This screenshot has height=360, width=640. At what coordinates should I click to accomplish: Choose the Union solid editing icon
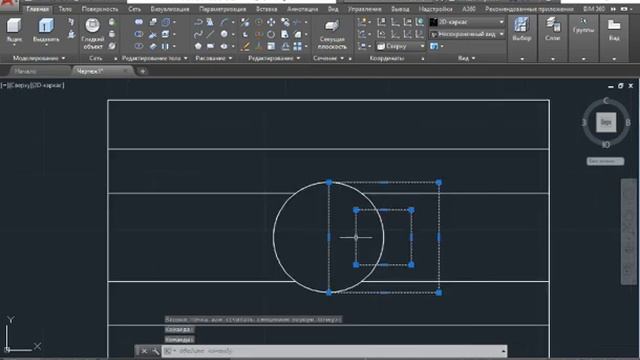coord(139,22)
